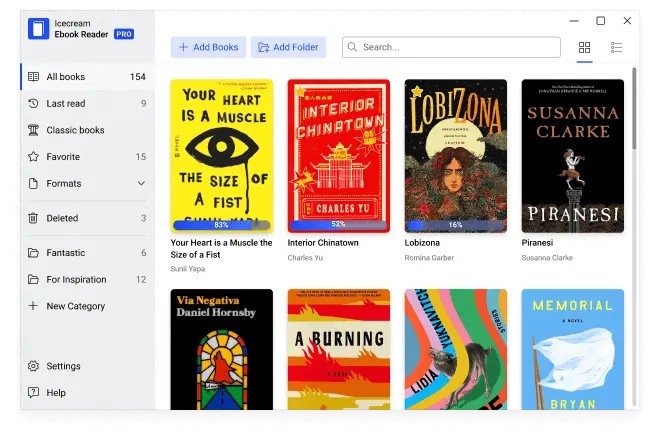Image resolution: width=660 pixels, height=440 pixels.
Task: Click the All books open-book icon
Action: pos(33,77)
